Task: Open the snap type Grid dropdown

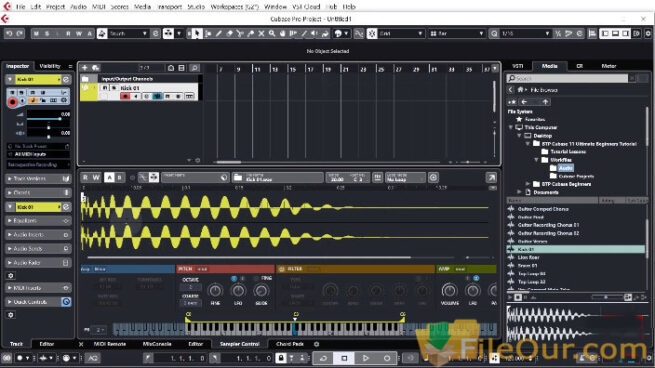Action: (x=401, y=33)
